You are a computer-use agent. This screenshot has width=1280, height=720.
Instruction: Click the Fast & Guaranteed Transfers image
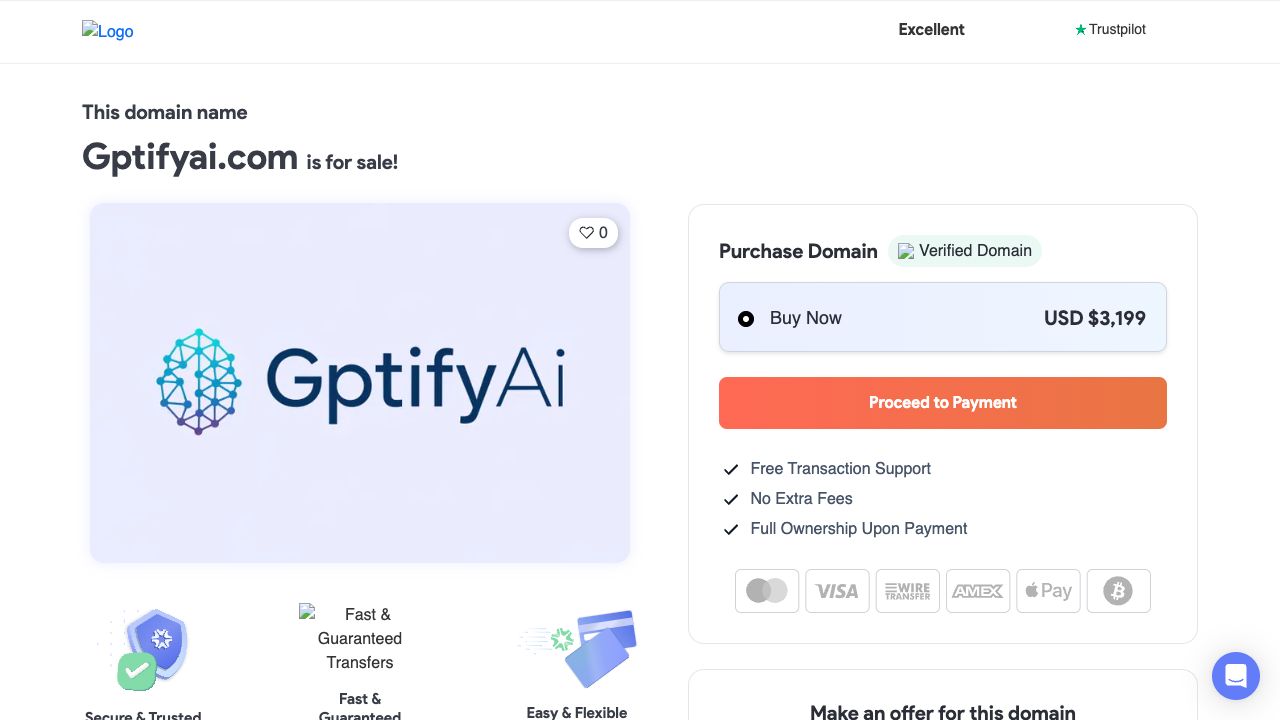(359, 638)
